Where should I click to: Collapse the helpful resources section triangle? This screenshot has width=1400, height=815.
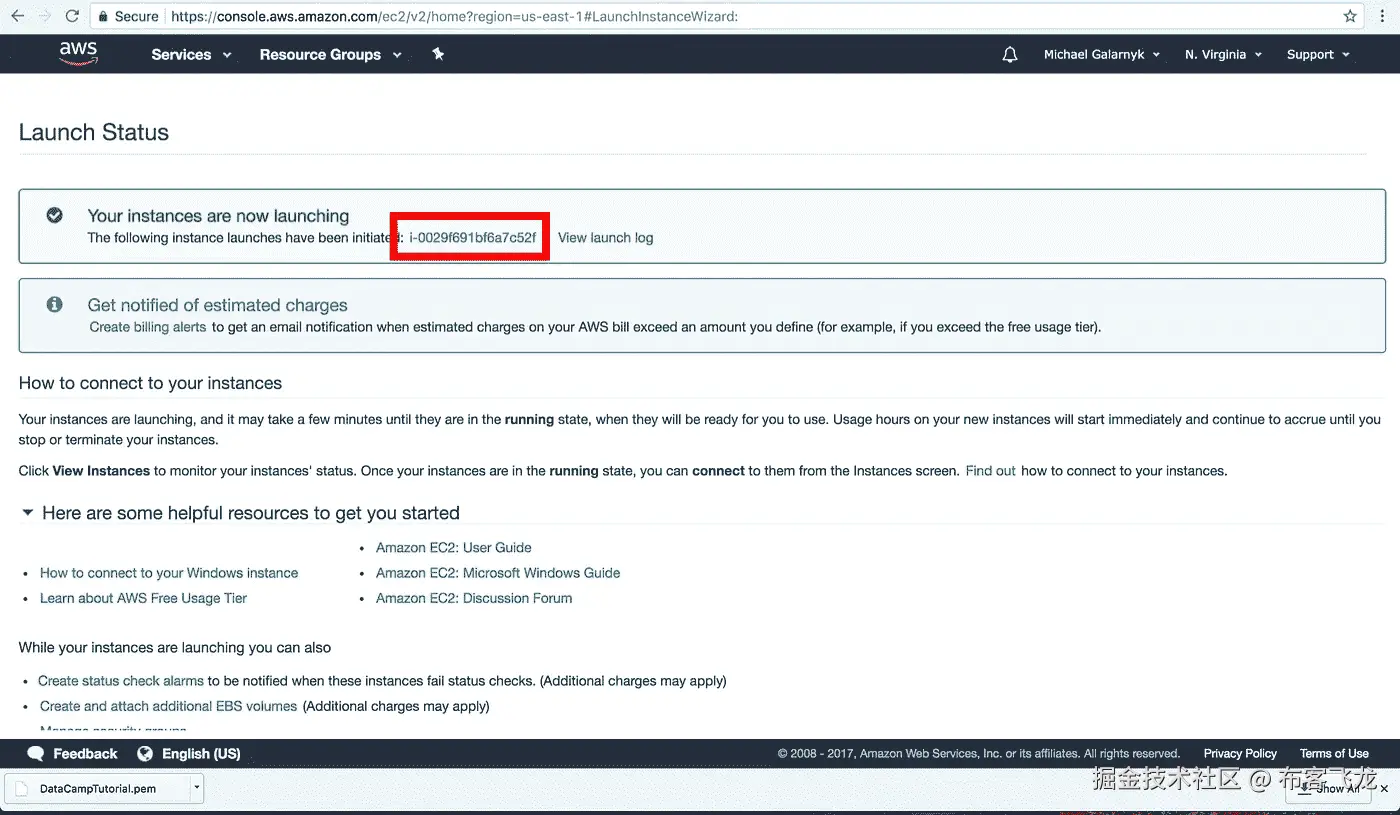28,512
